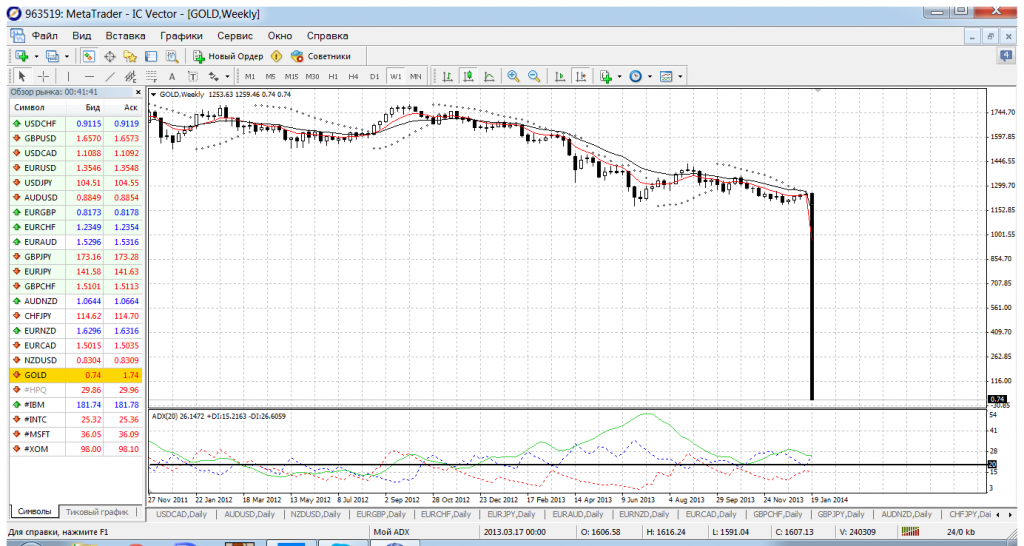Toggle the Navigator folder-star icon
Viewport: 1024px width, 546px height.
click(x=130, y=56)
